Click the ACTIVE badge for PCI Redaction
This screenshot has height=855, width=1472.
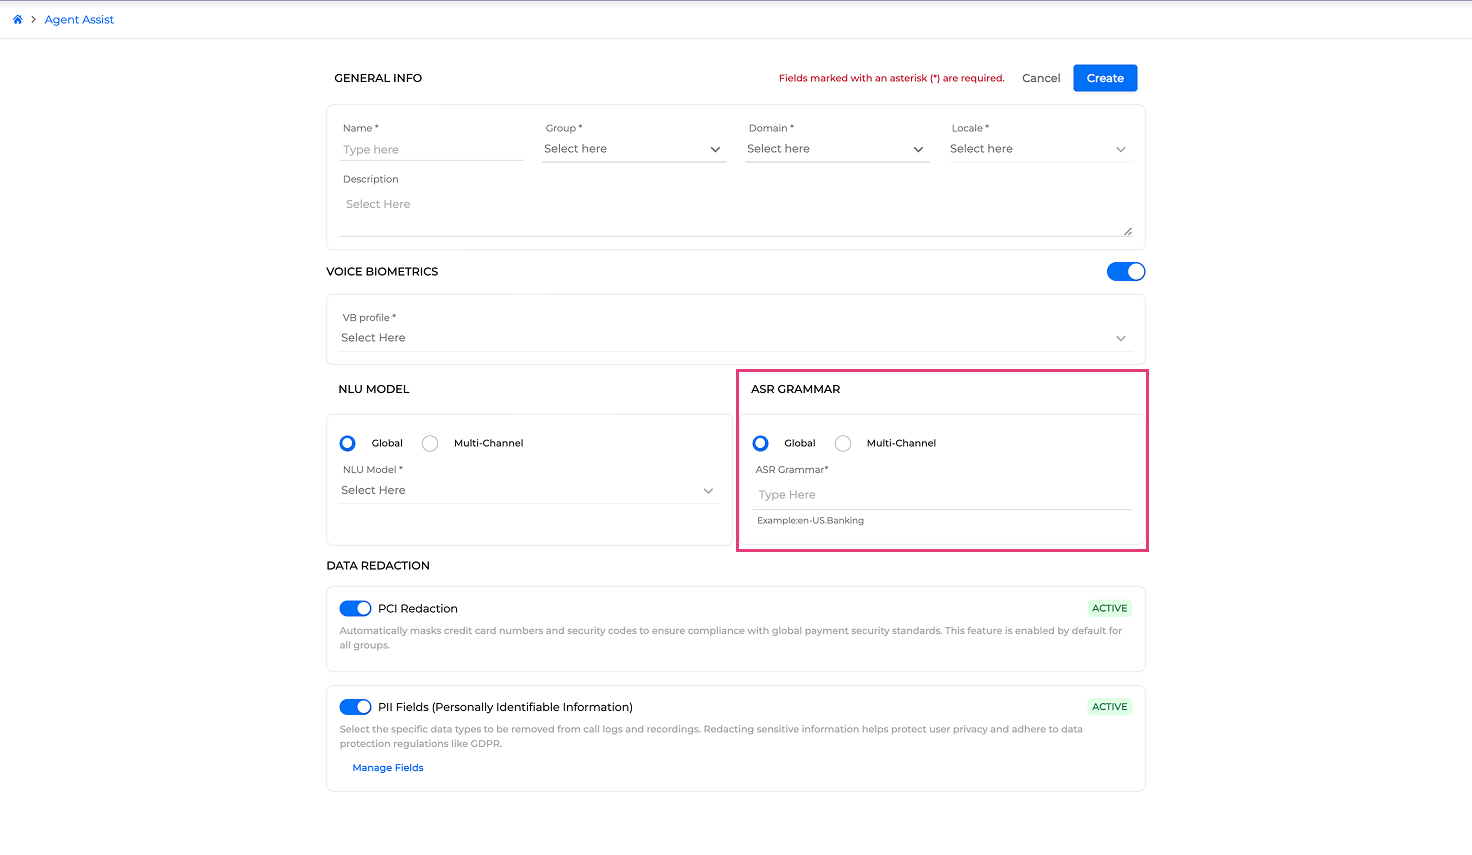[1110, 608]
